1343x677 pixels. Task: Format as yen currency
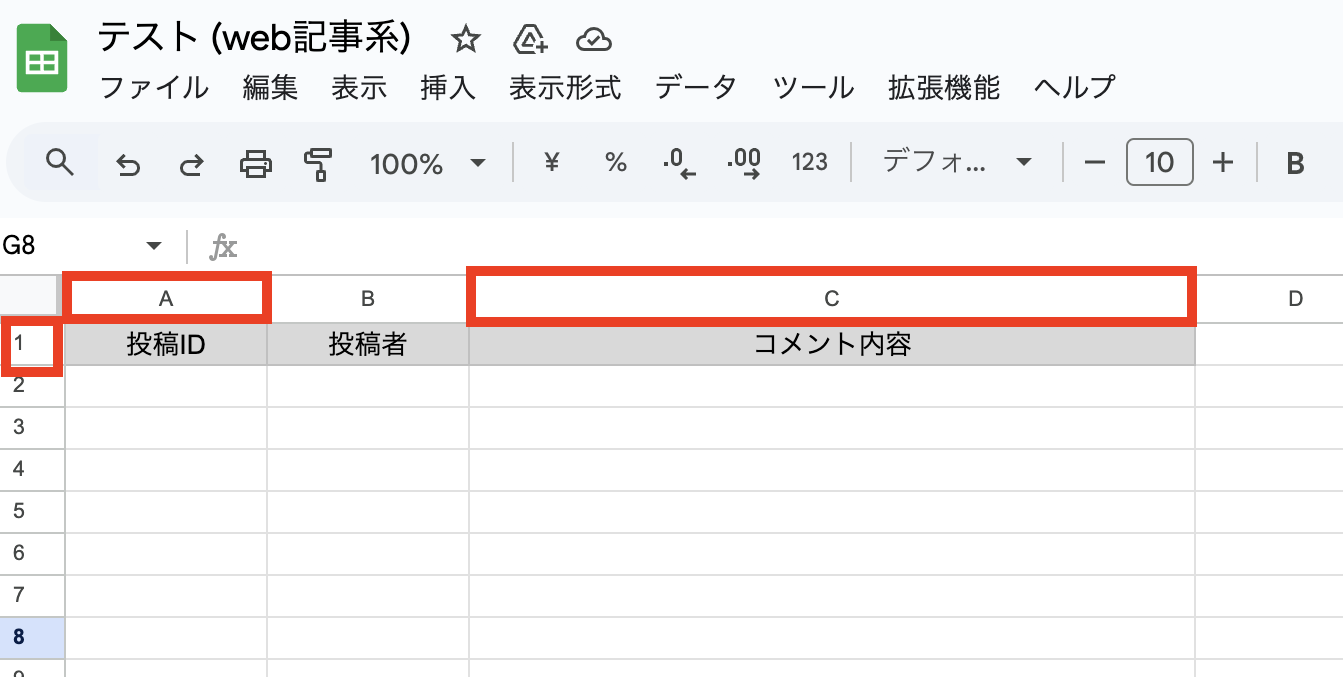(551, 162)
